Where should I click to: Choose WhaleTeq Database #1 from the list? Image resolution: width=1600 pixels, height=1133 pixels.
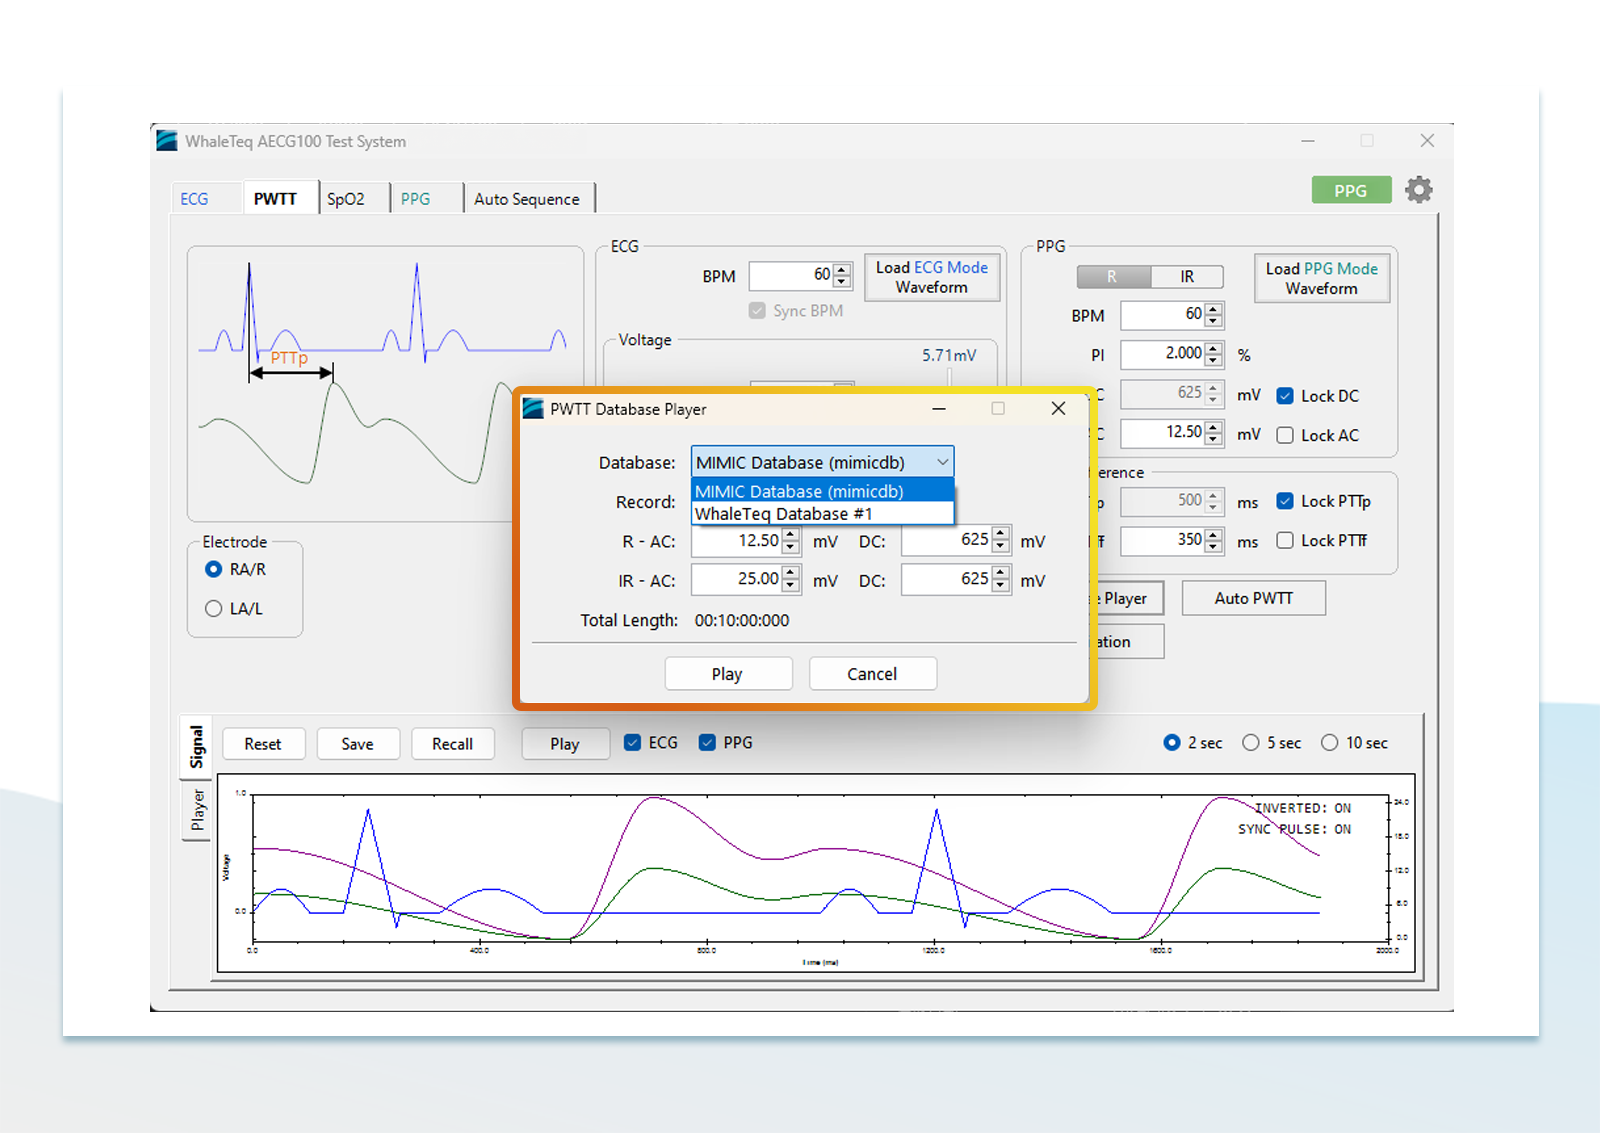click(x=822, y=514)
